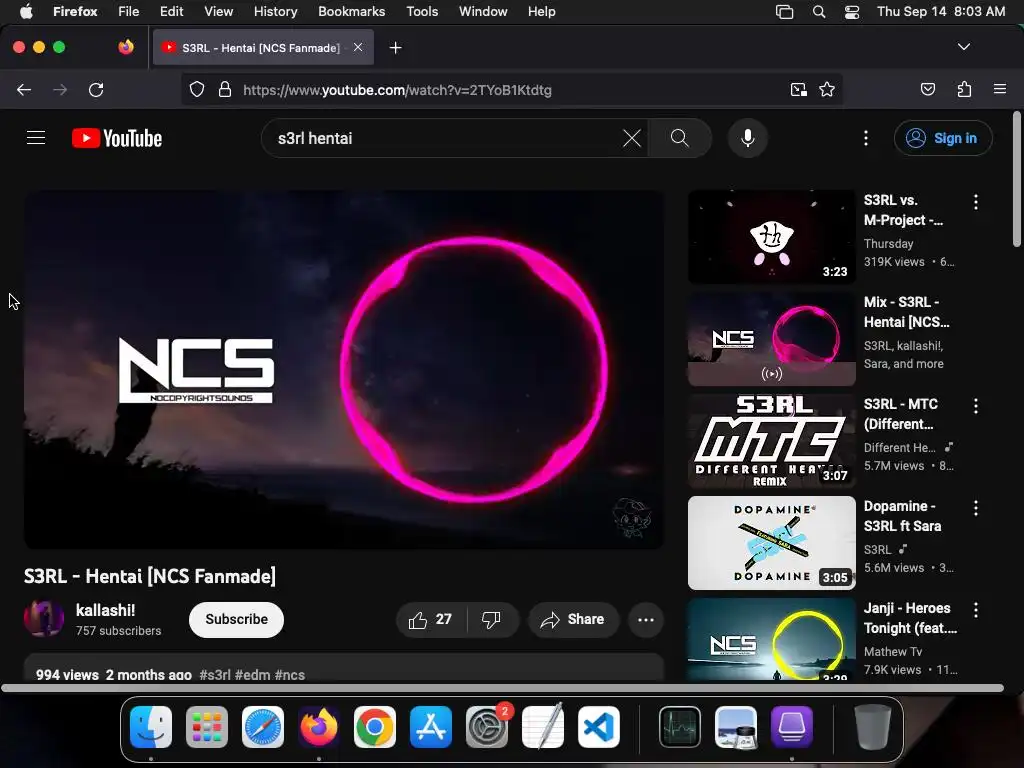Click Dopamine - S3RL ft Sara title
The image size is (1024, 768).
903,516
